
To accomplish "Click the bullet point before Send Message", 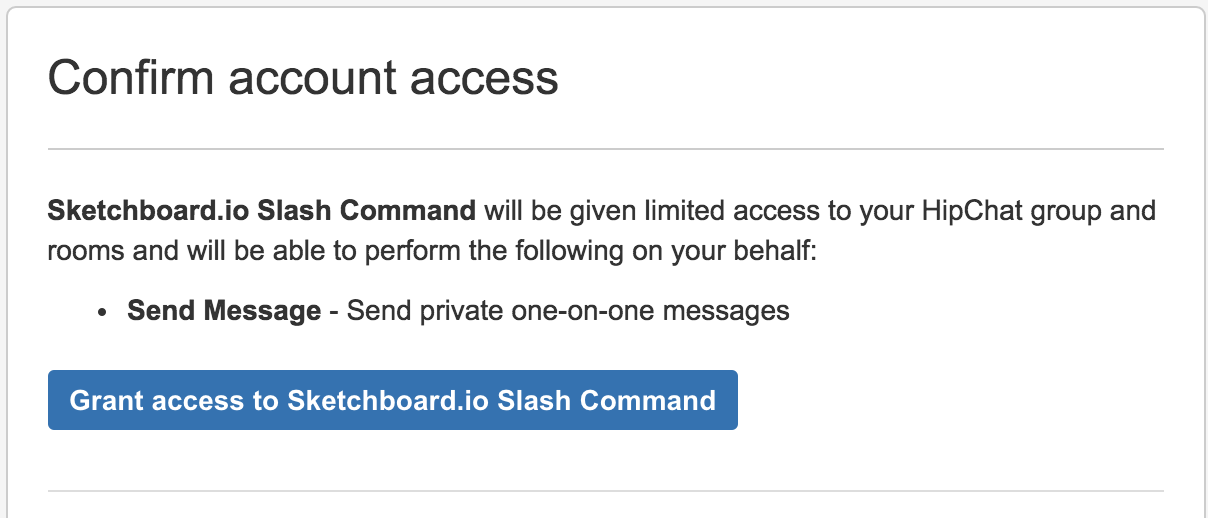I will pos(103,312).
